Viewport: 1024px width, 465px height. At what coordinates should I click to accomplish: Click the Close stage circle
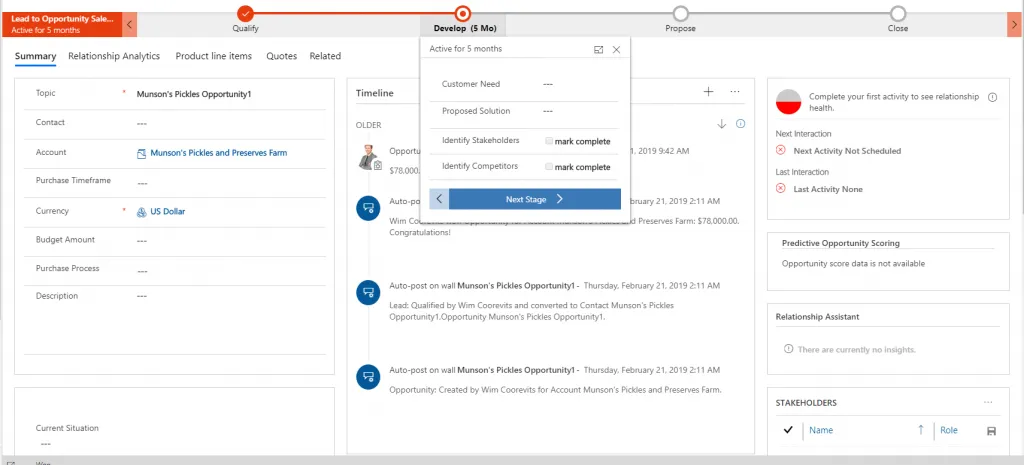tap(898, 13)
